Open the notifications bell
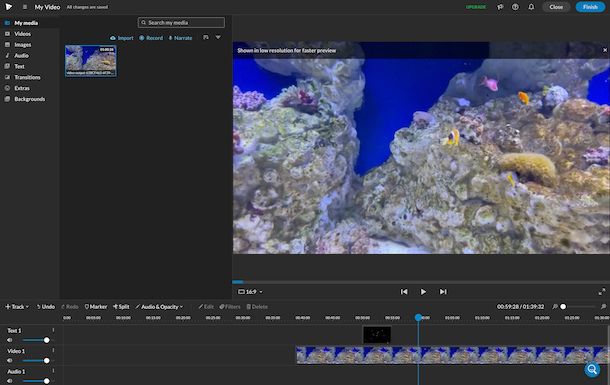The width and height of the screenshot is (610, 385). [531, 7]
